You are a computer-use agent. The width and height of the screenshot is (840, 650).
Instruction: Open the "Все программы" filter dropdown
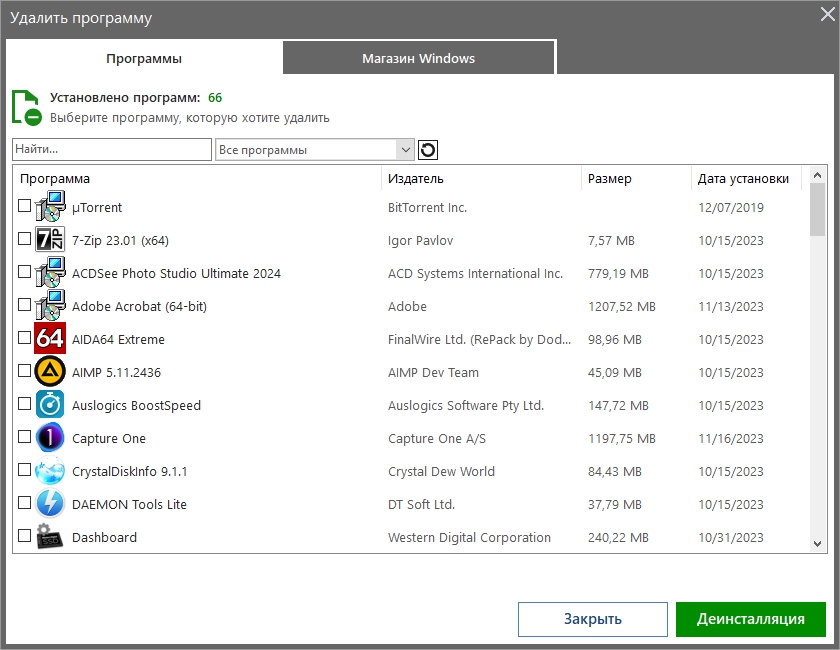(x=315, y=150)
